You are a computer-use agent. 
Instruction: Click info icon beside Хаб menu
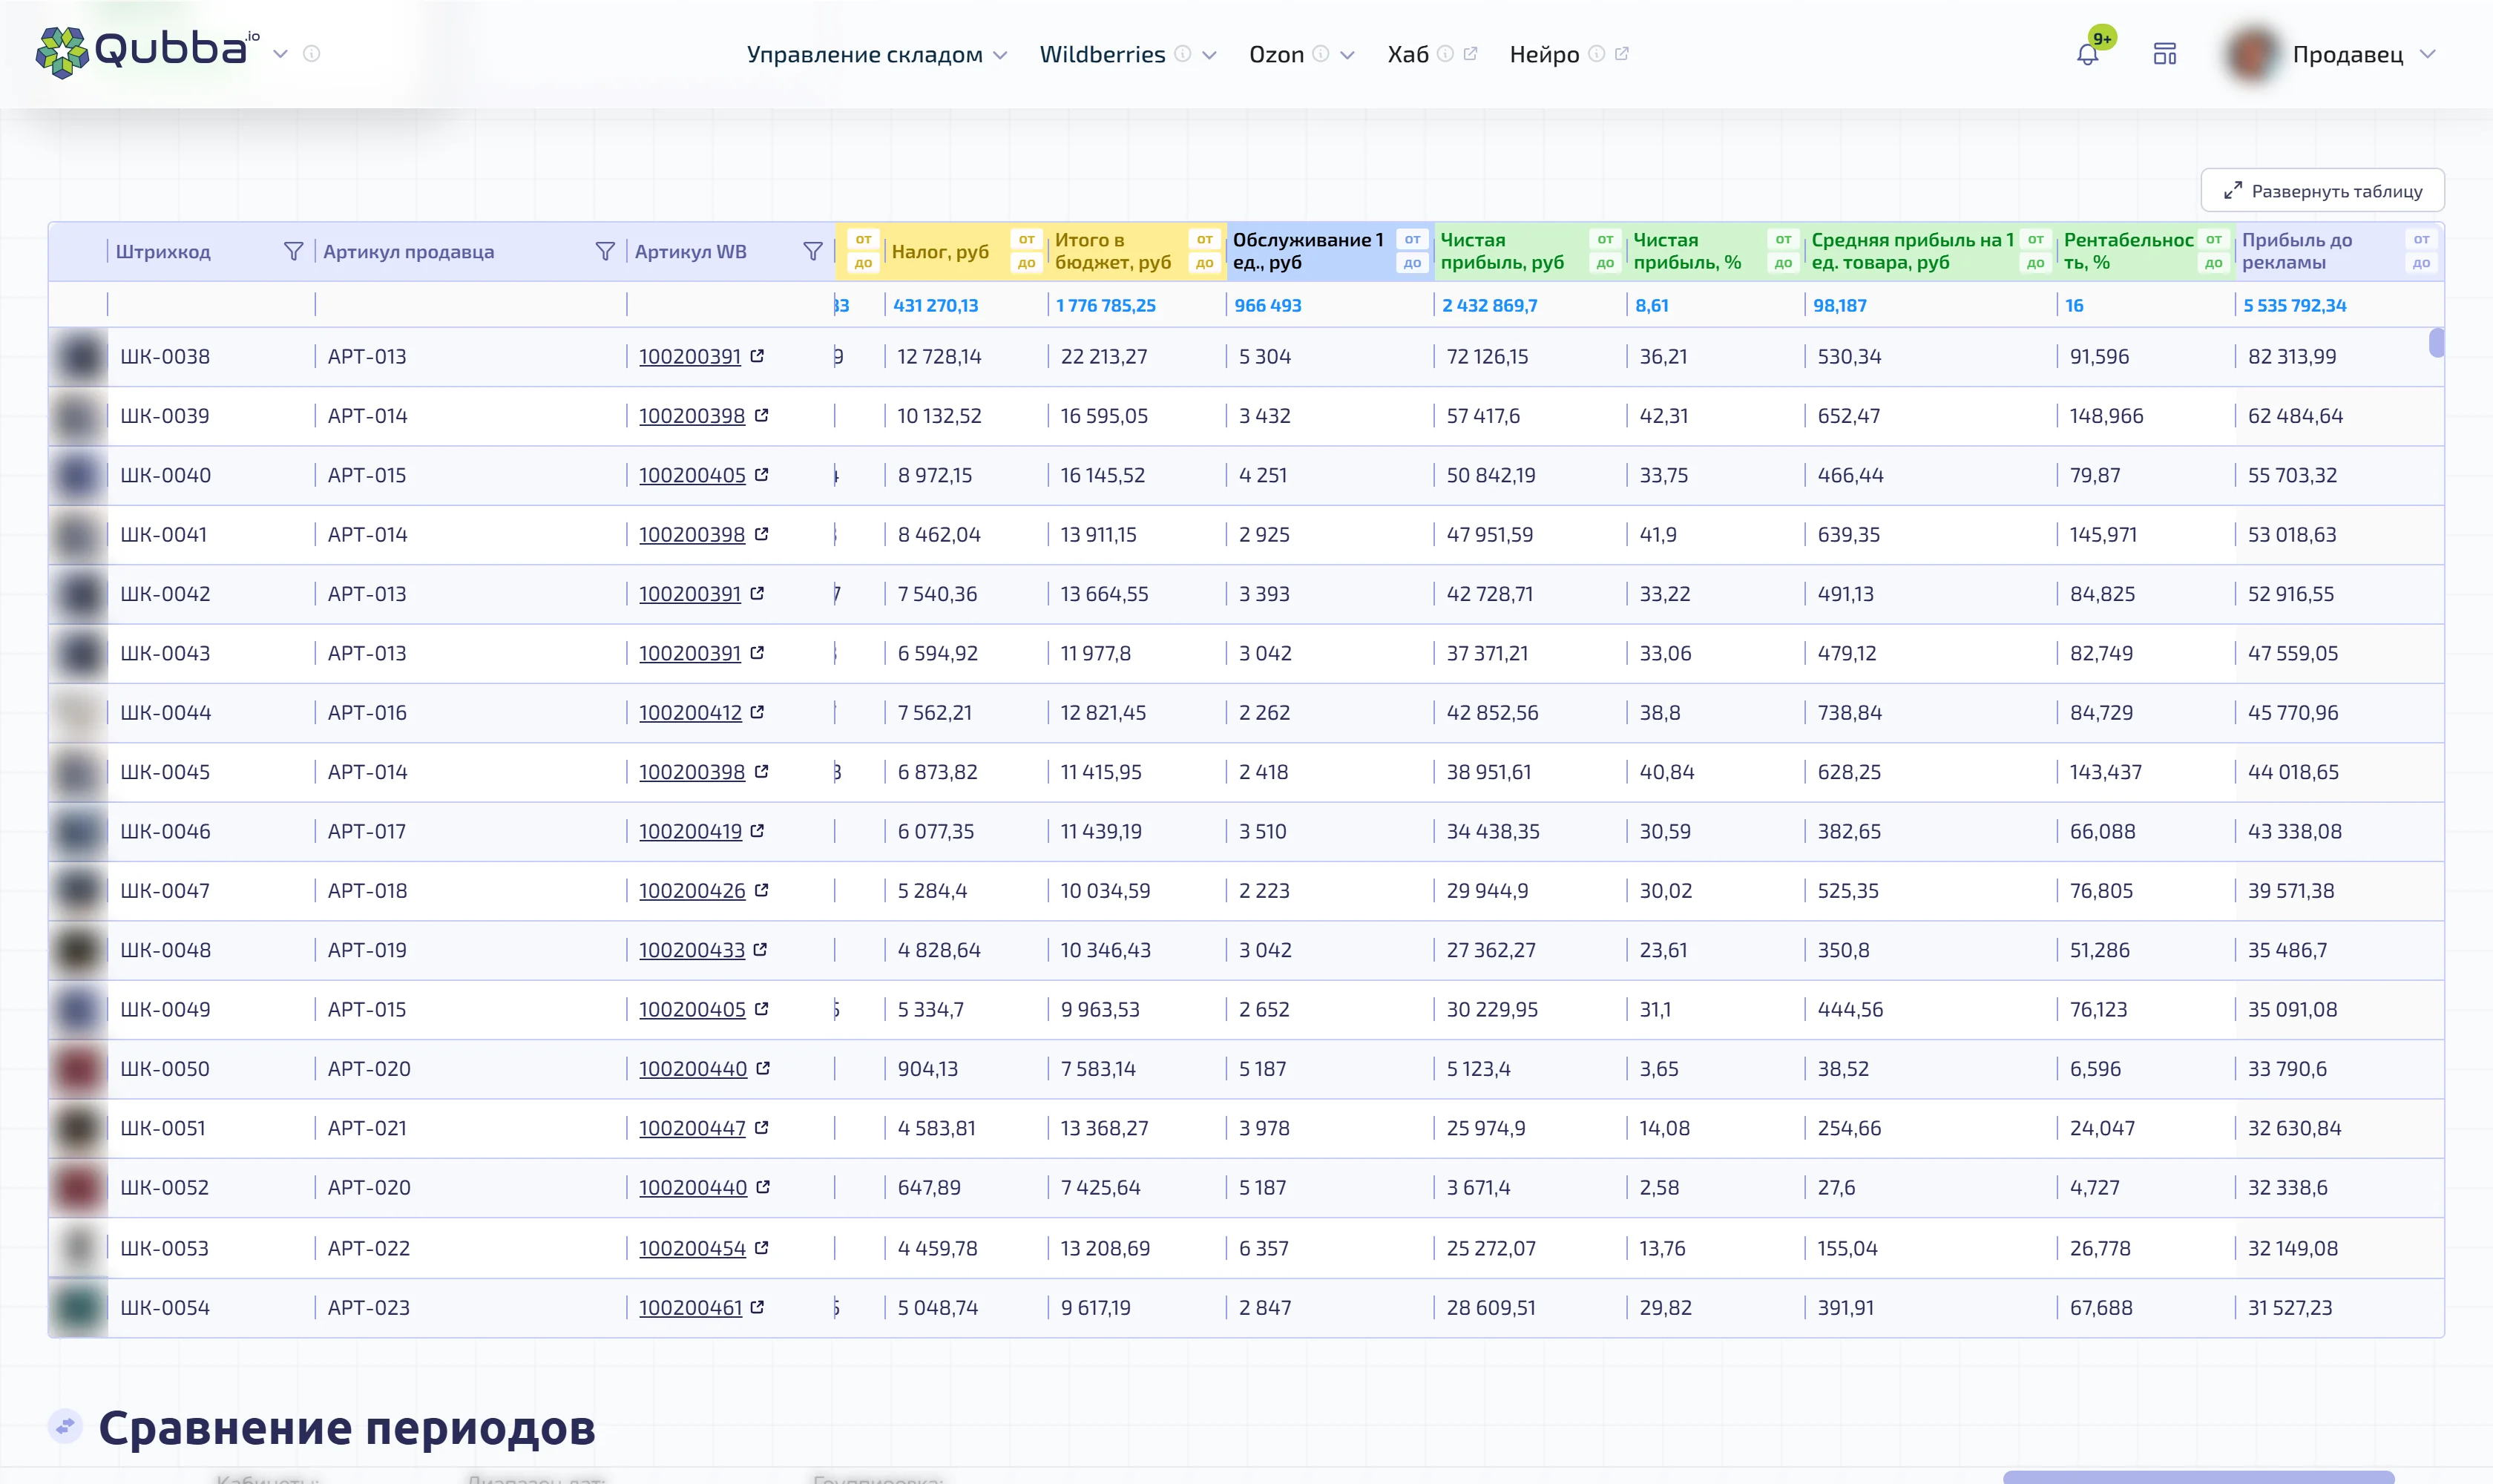tap(1446, 53)
